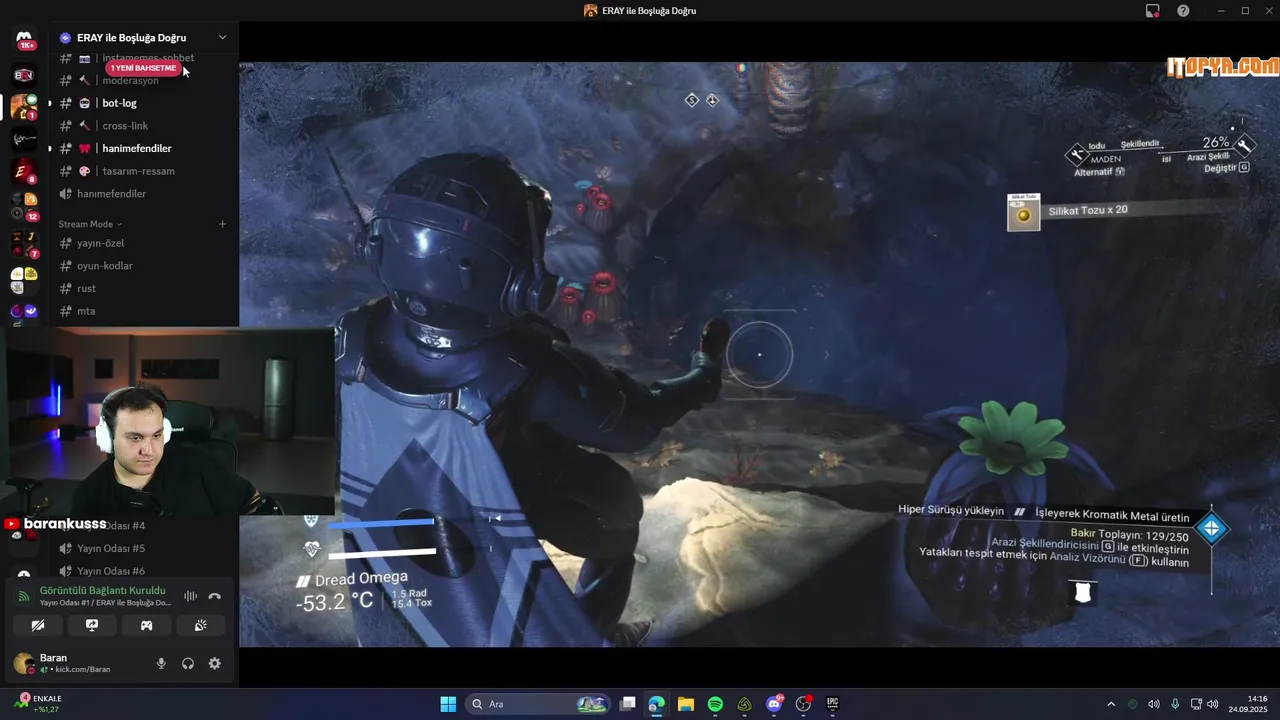Open system tray microphone indicator

1175,704
